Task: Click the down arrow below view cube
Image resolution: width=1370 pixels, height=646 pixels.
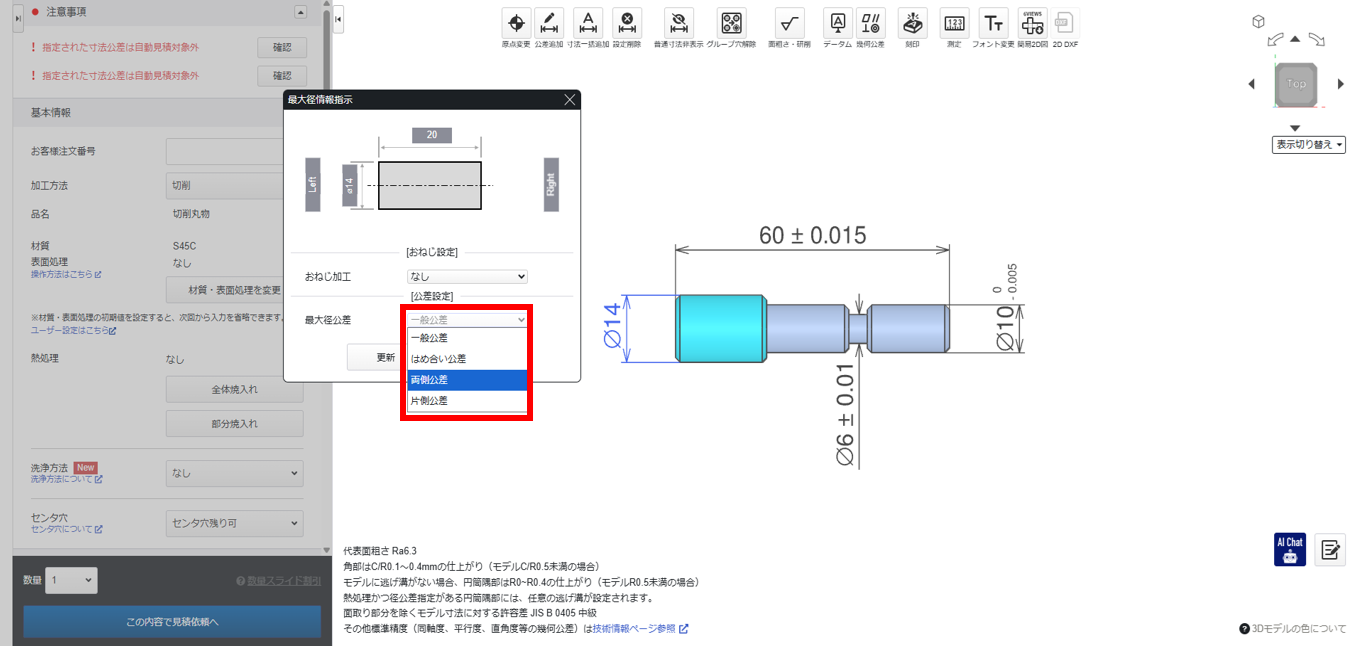Action: (x=1295, y=128)
